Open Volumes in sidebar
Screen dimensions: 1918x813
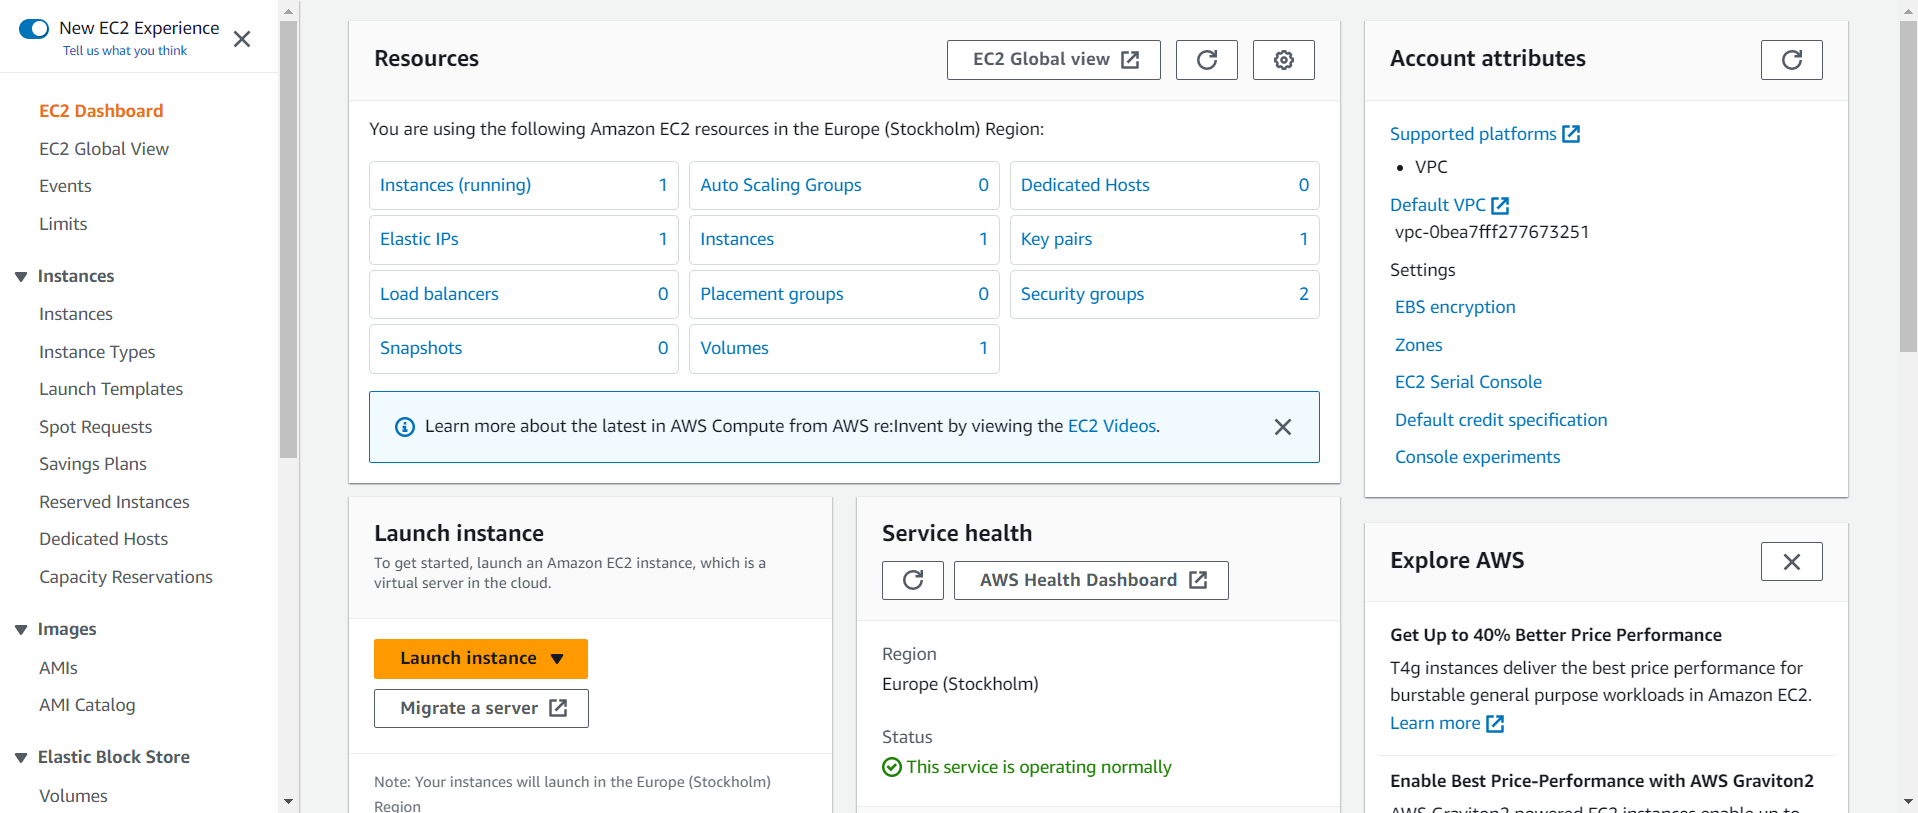[x=73, y=796]
